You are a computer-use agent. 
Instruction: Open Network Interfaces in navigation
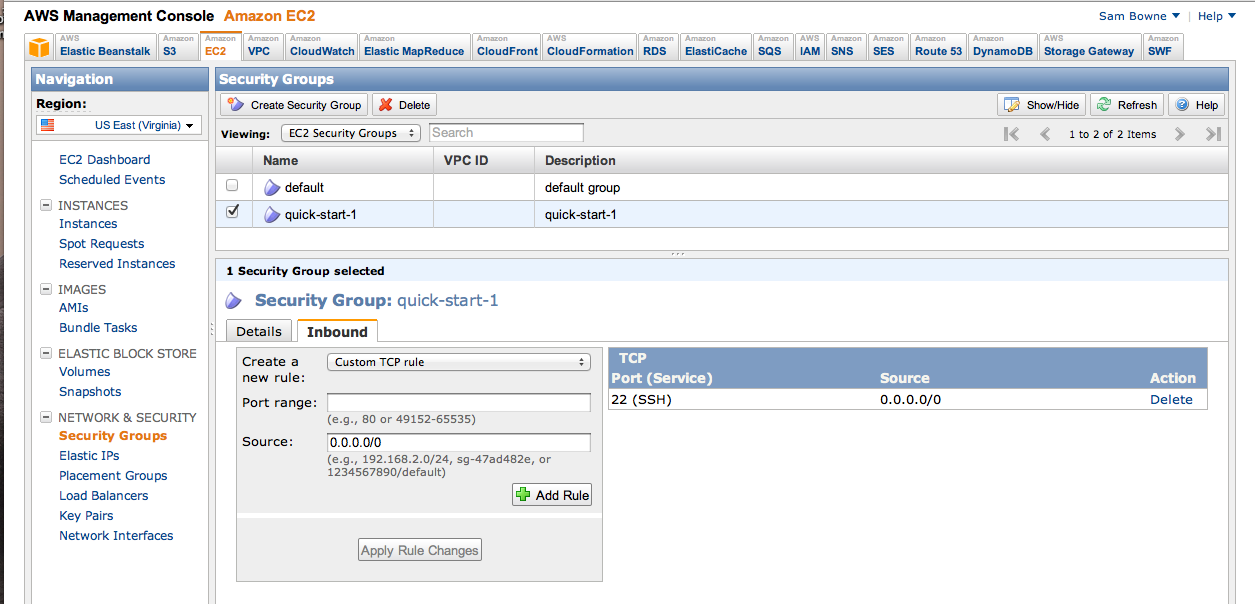(116, 536)
